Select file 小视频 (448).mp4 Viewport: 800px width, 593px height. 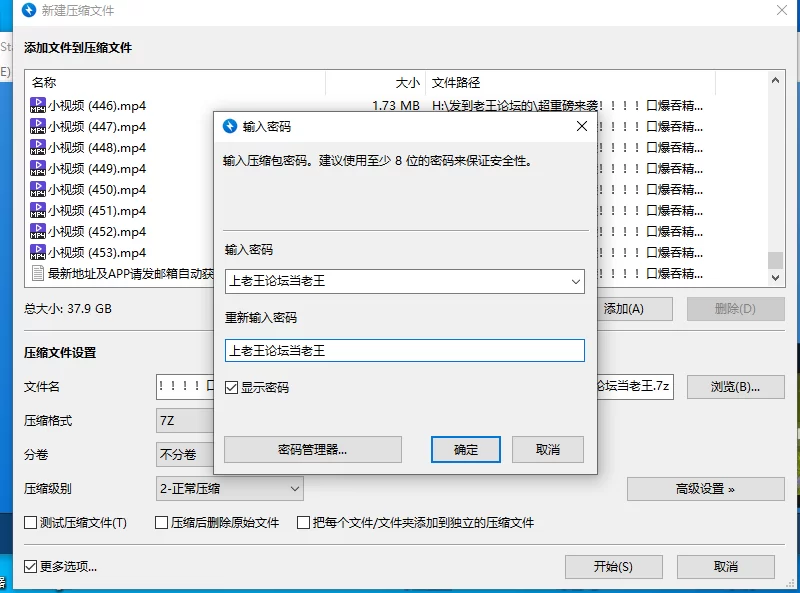pyautogui.click(x=97, y=147)
